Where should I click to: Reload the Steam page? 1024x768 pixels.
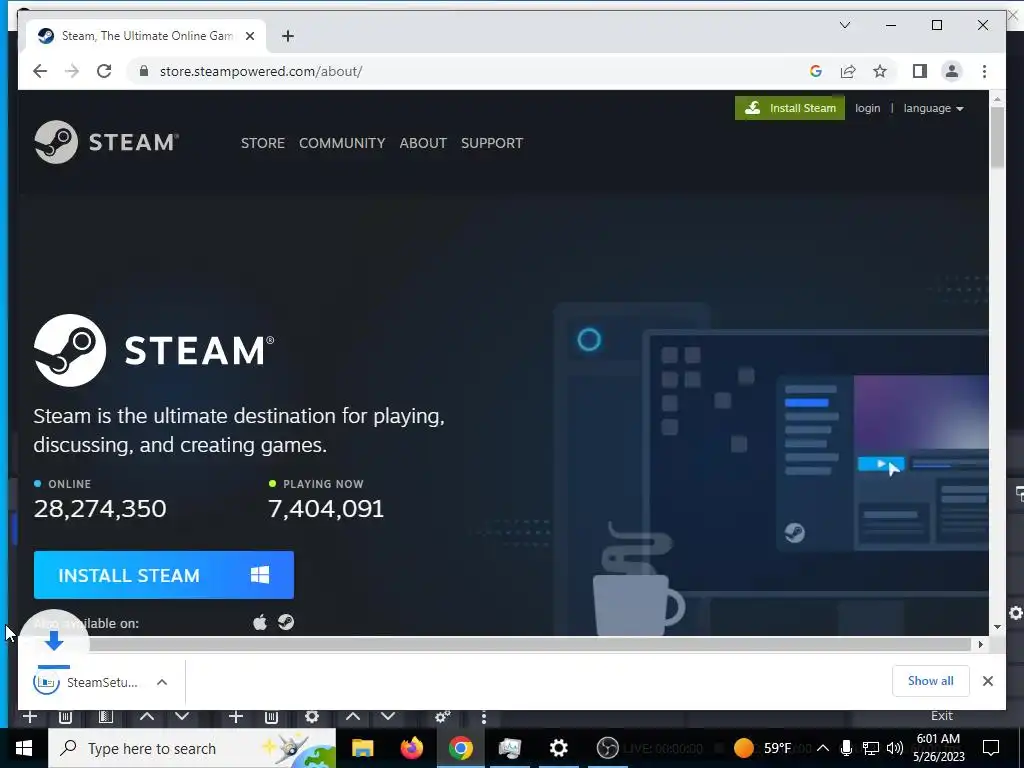click(x=104, y=71)
